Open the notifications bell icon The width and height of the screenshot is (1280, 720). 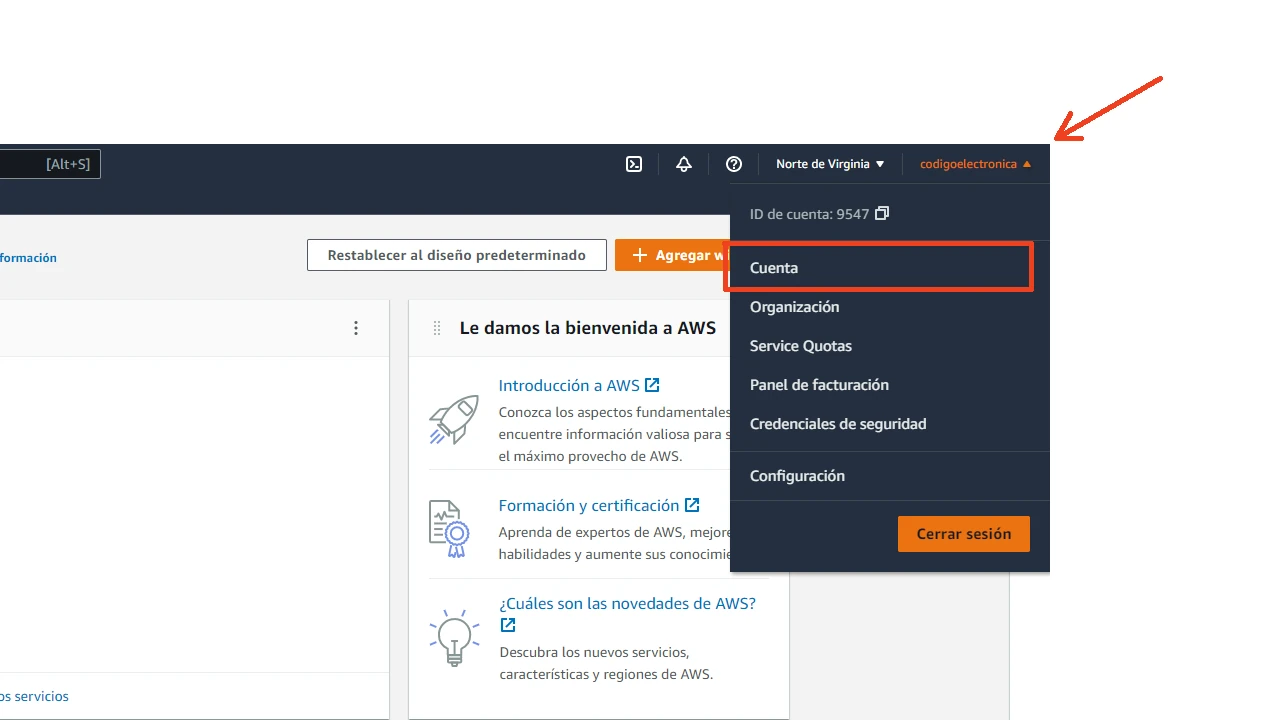pos(684,164)
